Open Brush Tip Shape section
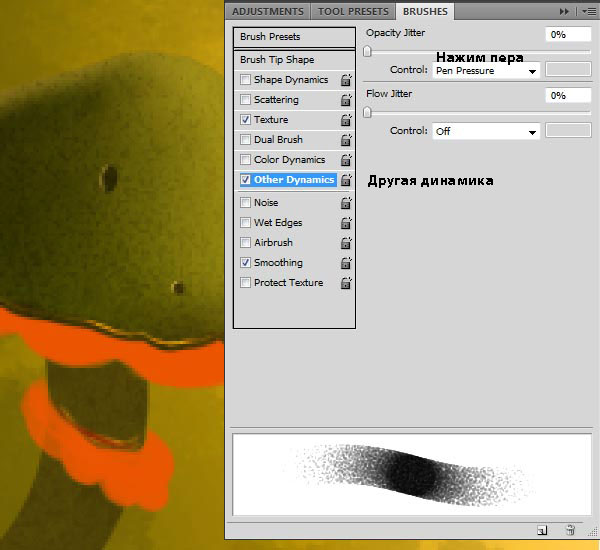This screenshot has height=550, width=600. click(x=294, y=60)
